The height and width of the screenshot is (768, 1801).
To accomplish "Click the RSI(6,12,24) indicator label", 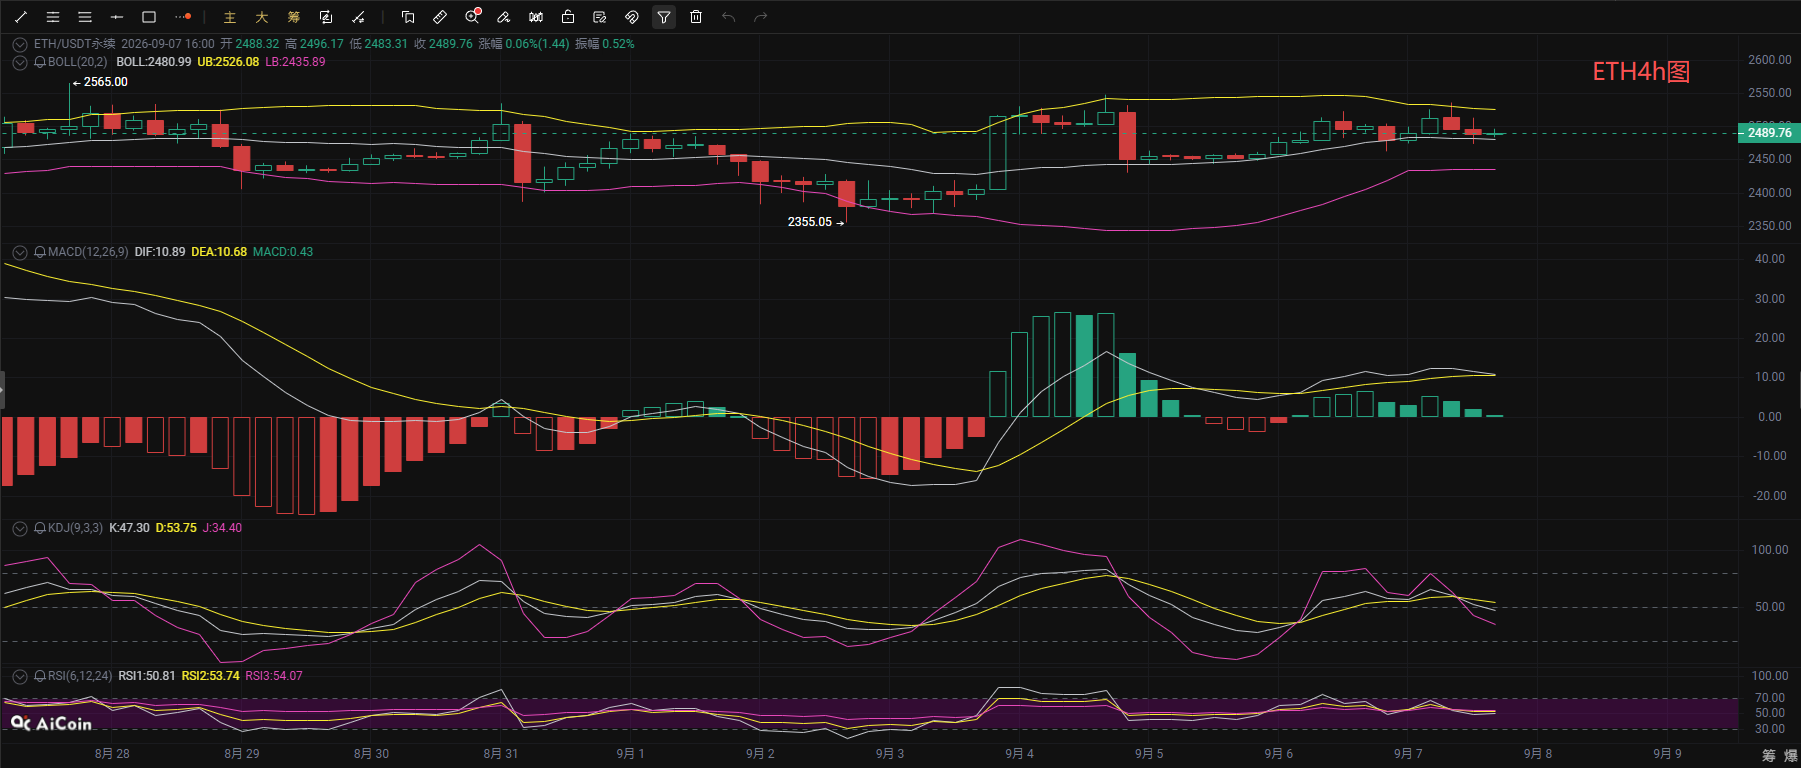I will pyautogui.click(x=80, y=676).
